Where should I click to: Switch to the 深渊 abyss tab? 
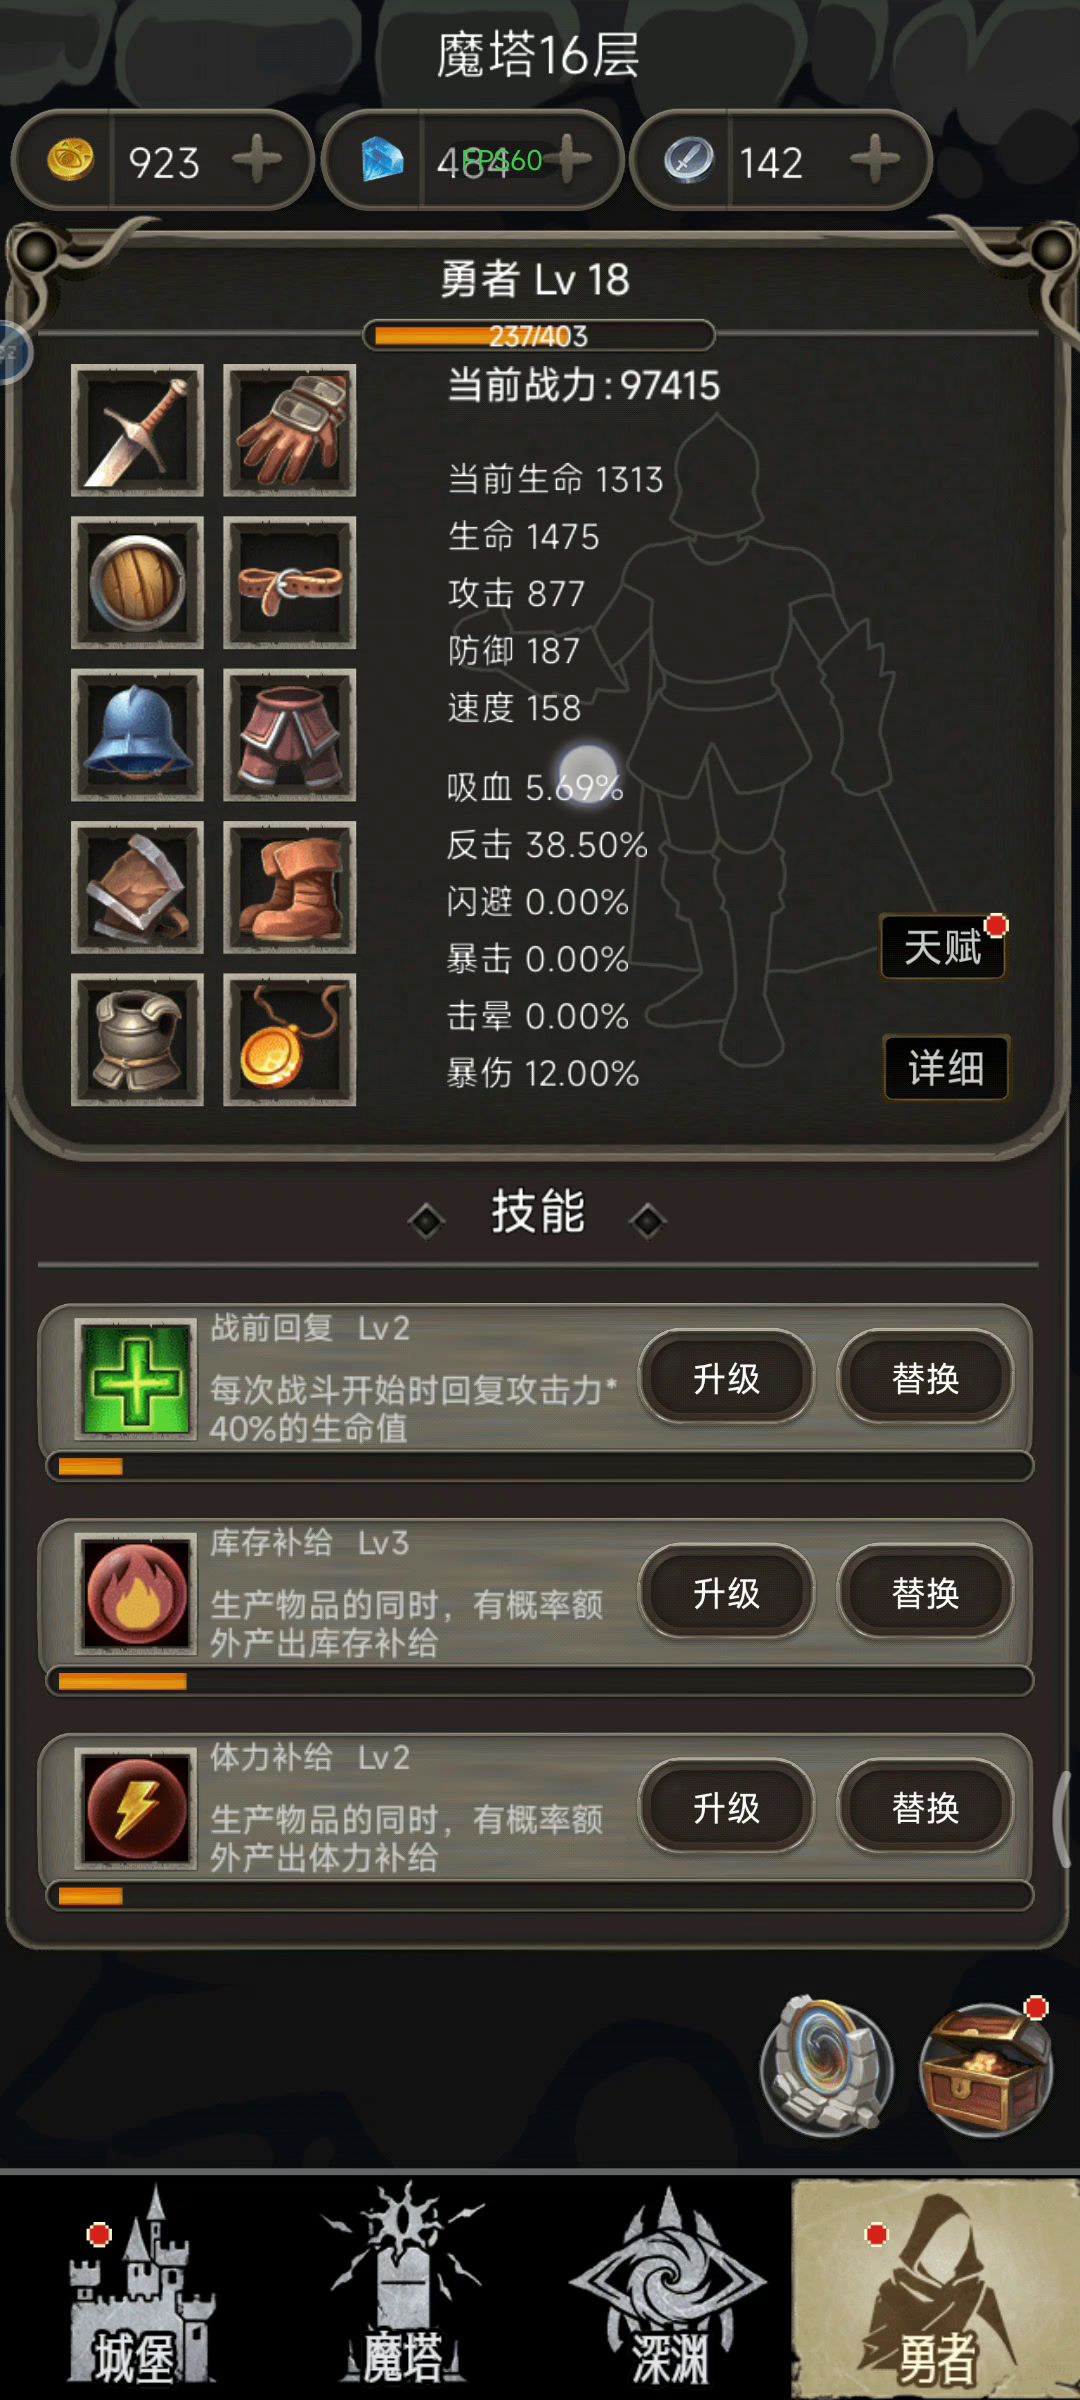[x=668, y=2290]
